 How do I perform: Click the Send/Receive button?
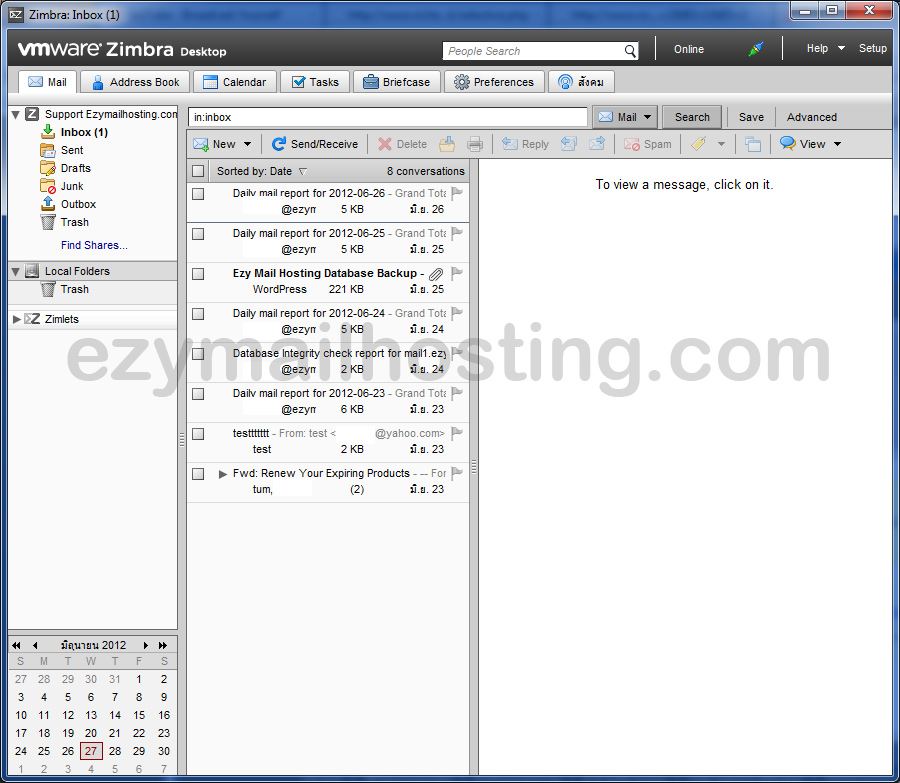point(315,144)
